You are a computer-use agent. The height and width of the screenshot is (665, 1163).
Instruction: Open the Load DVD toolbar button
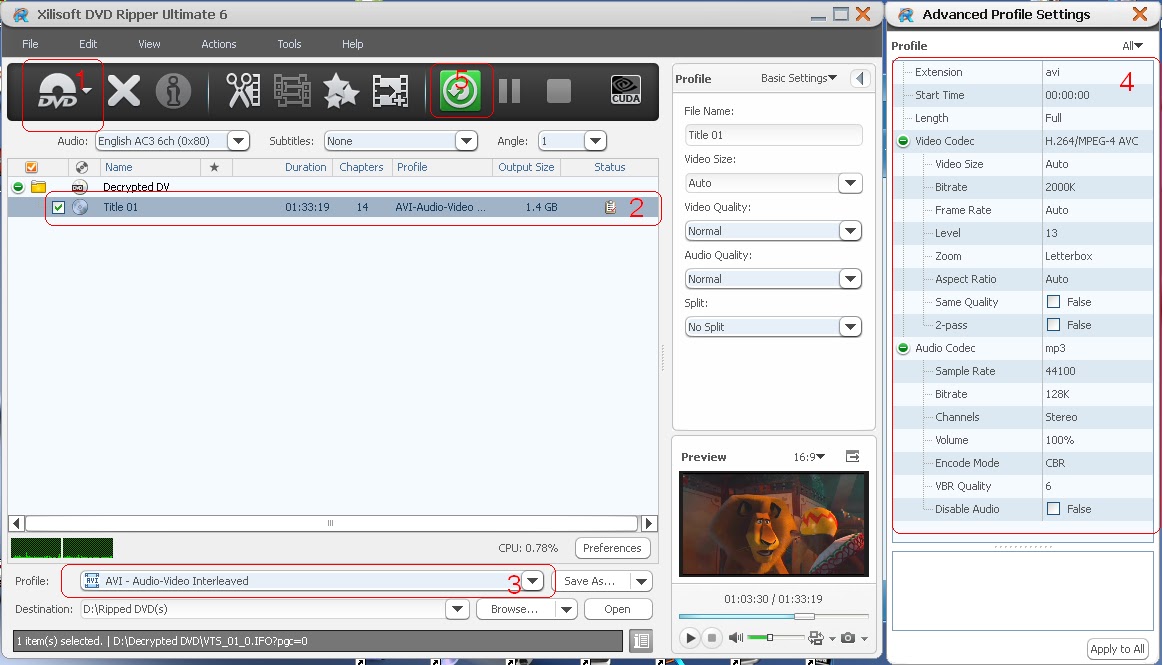(x=59, y=91)
